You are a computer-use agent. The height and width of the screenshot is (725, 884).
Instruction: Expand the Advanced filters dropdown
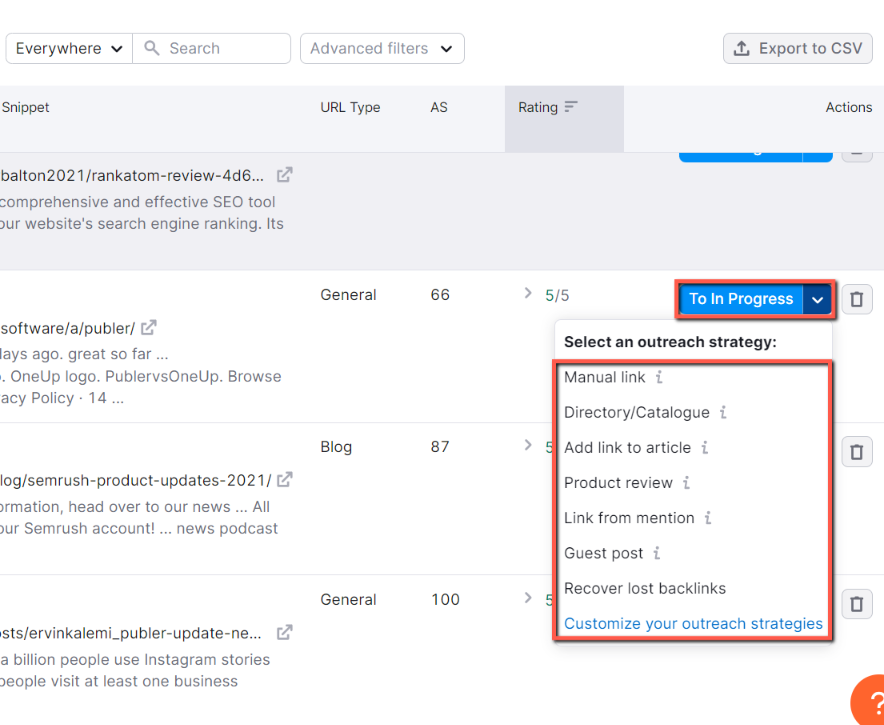point(382,48)
